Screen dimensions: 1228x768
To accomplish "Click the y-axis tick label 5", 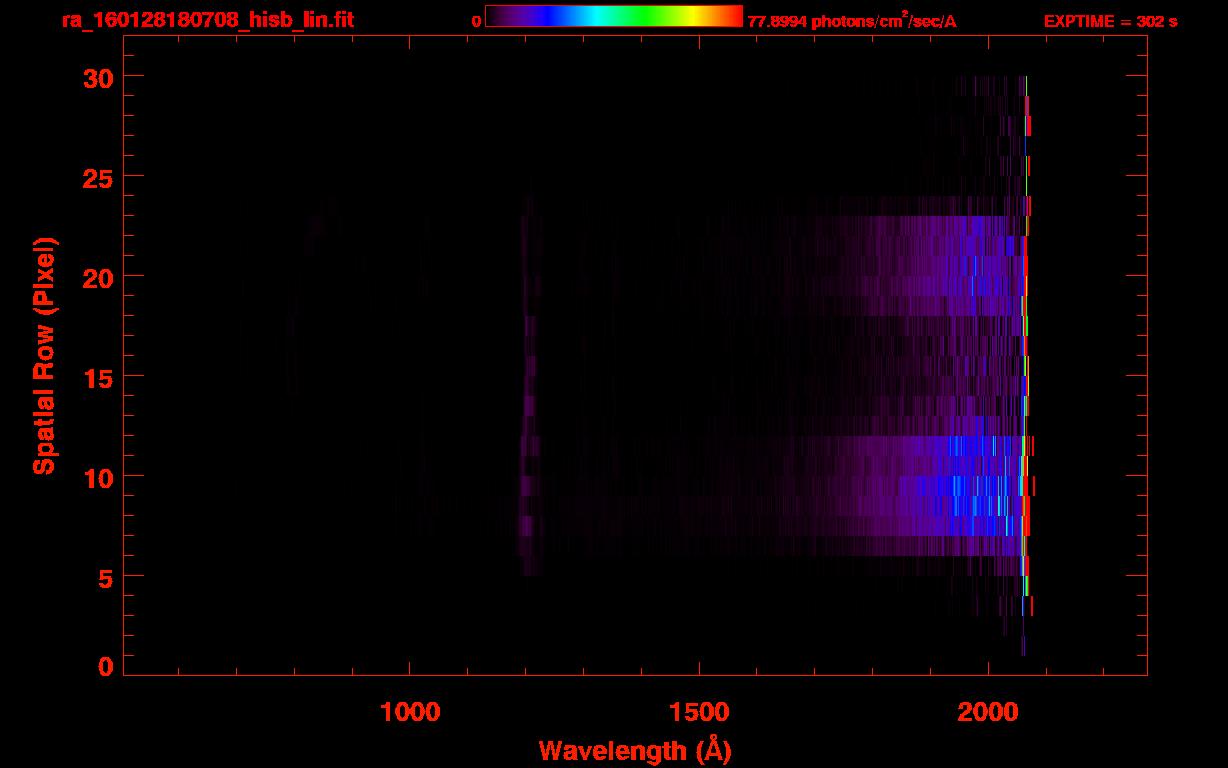I will pos(105,577).
